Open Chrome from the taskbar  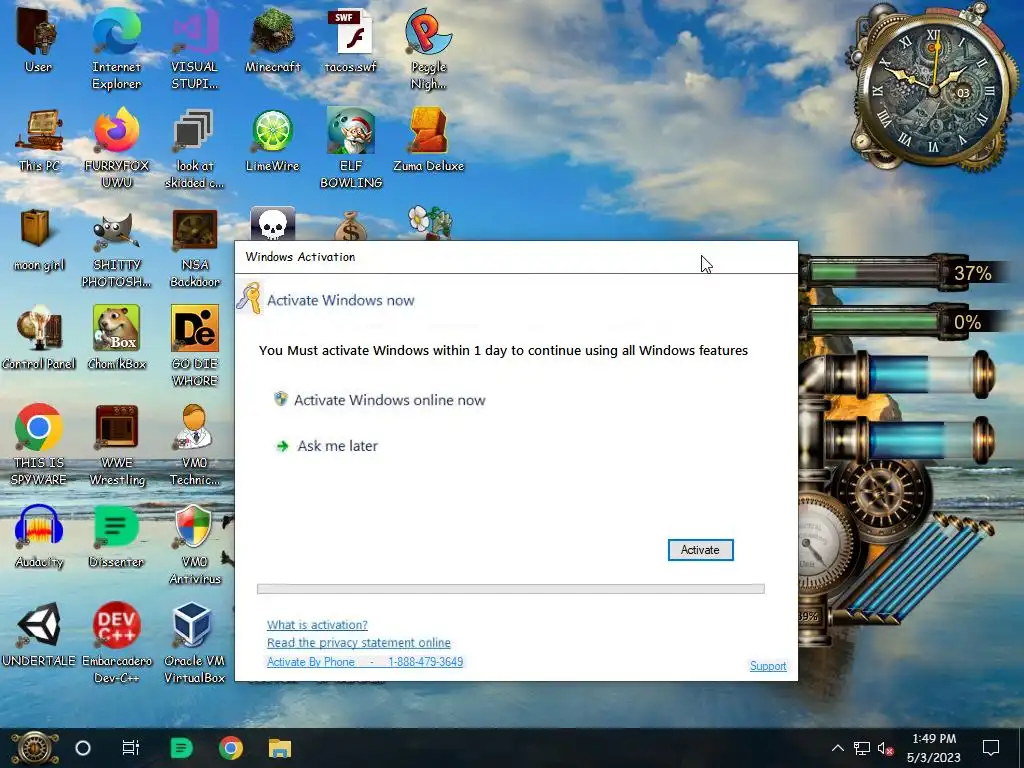(231, 748)
